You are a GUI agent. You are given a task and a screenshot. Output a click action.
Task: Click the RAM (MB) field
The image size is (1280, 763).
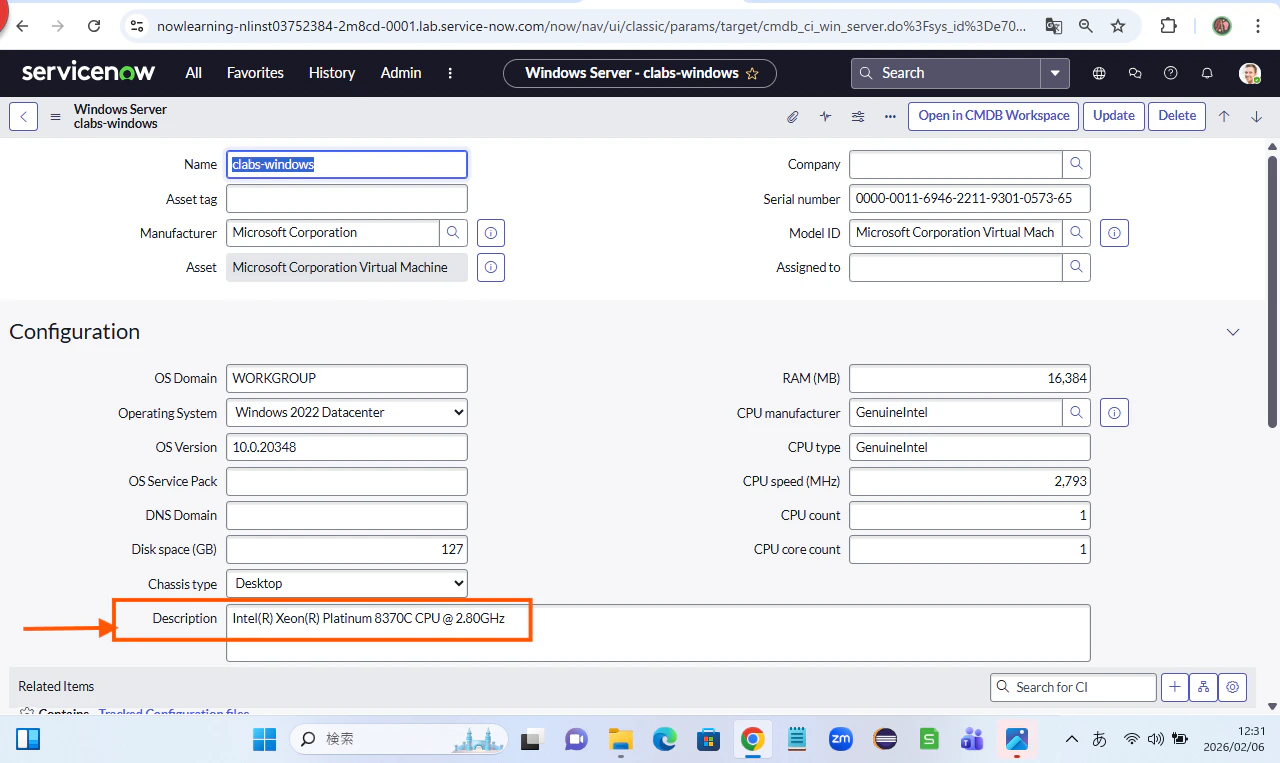point(970,378)
